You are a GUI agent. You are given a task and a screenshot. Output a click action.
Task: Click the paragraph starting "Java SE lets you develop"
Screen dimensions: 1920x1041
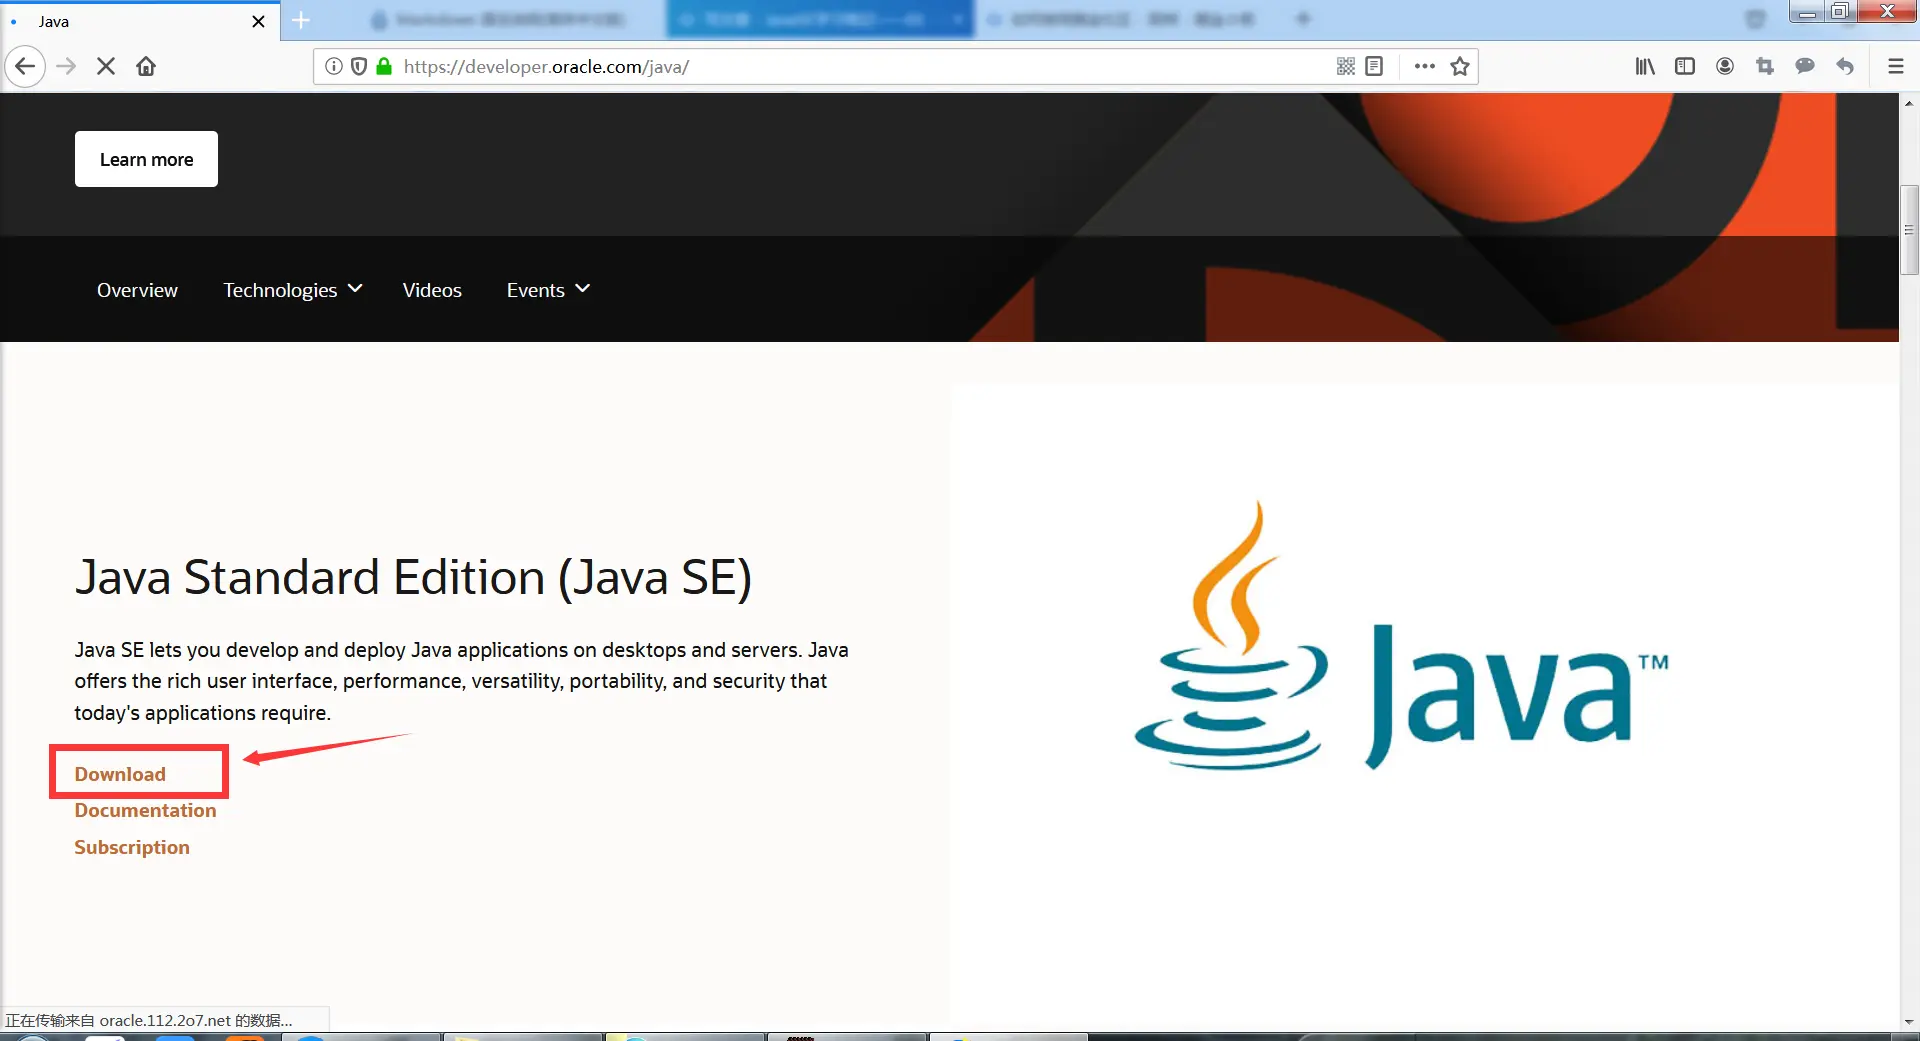click(x=461, y=681)
